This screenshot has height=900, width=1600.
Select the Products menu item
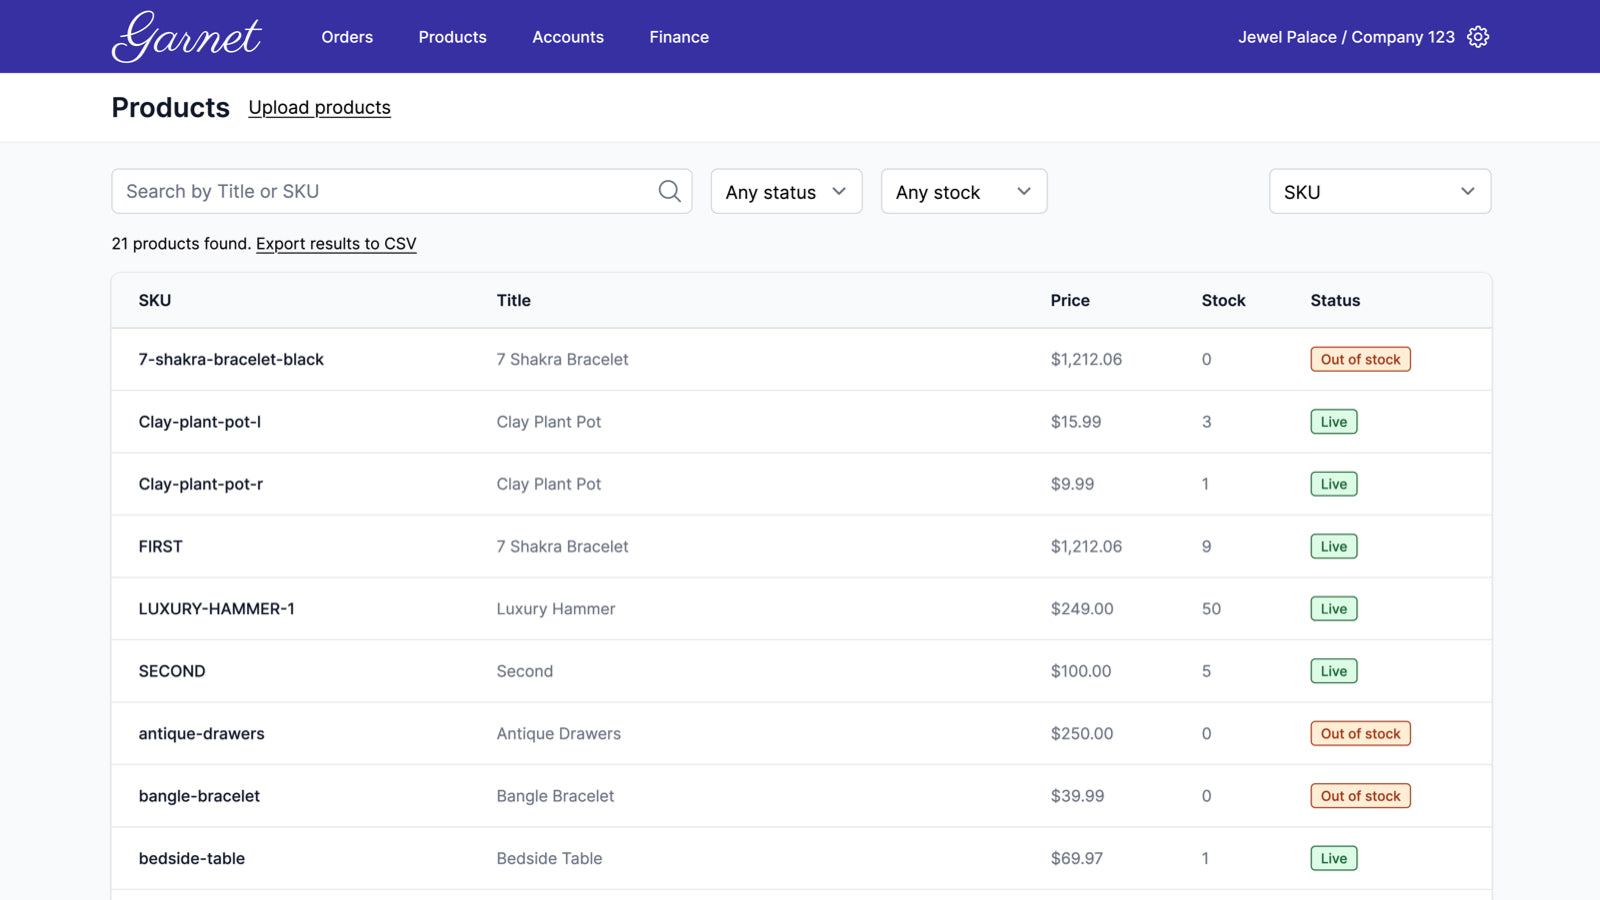point(452,37)
